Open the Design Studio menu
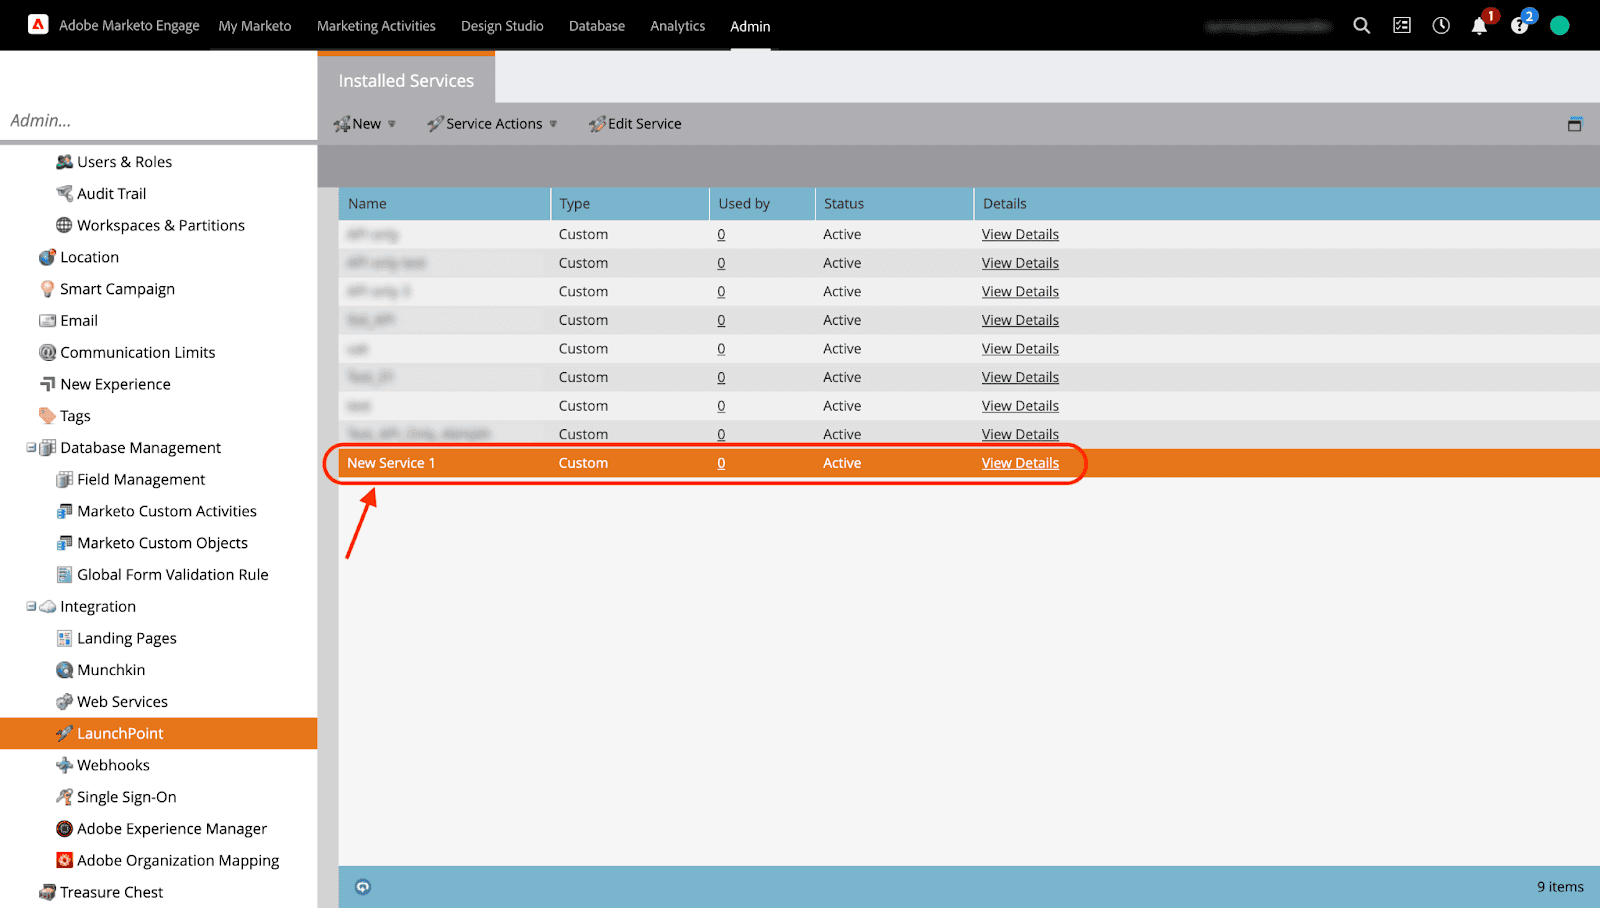 coord(502,26)
